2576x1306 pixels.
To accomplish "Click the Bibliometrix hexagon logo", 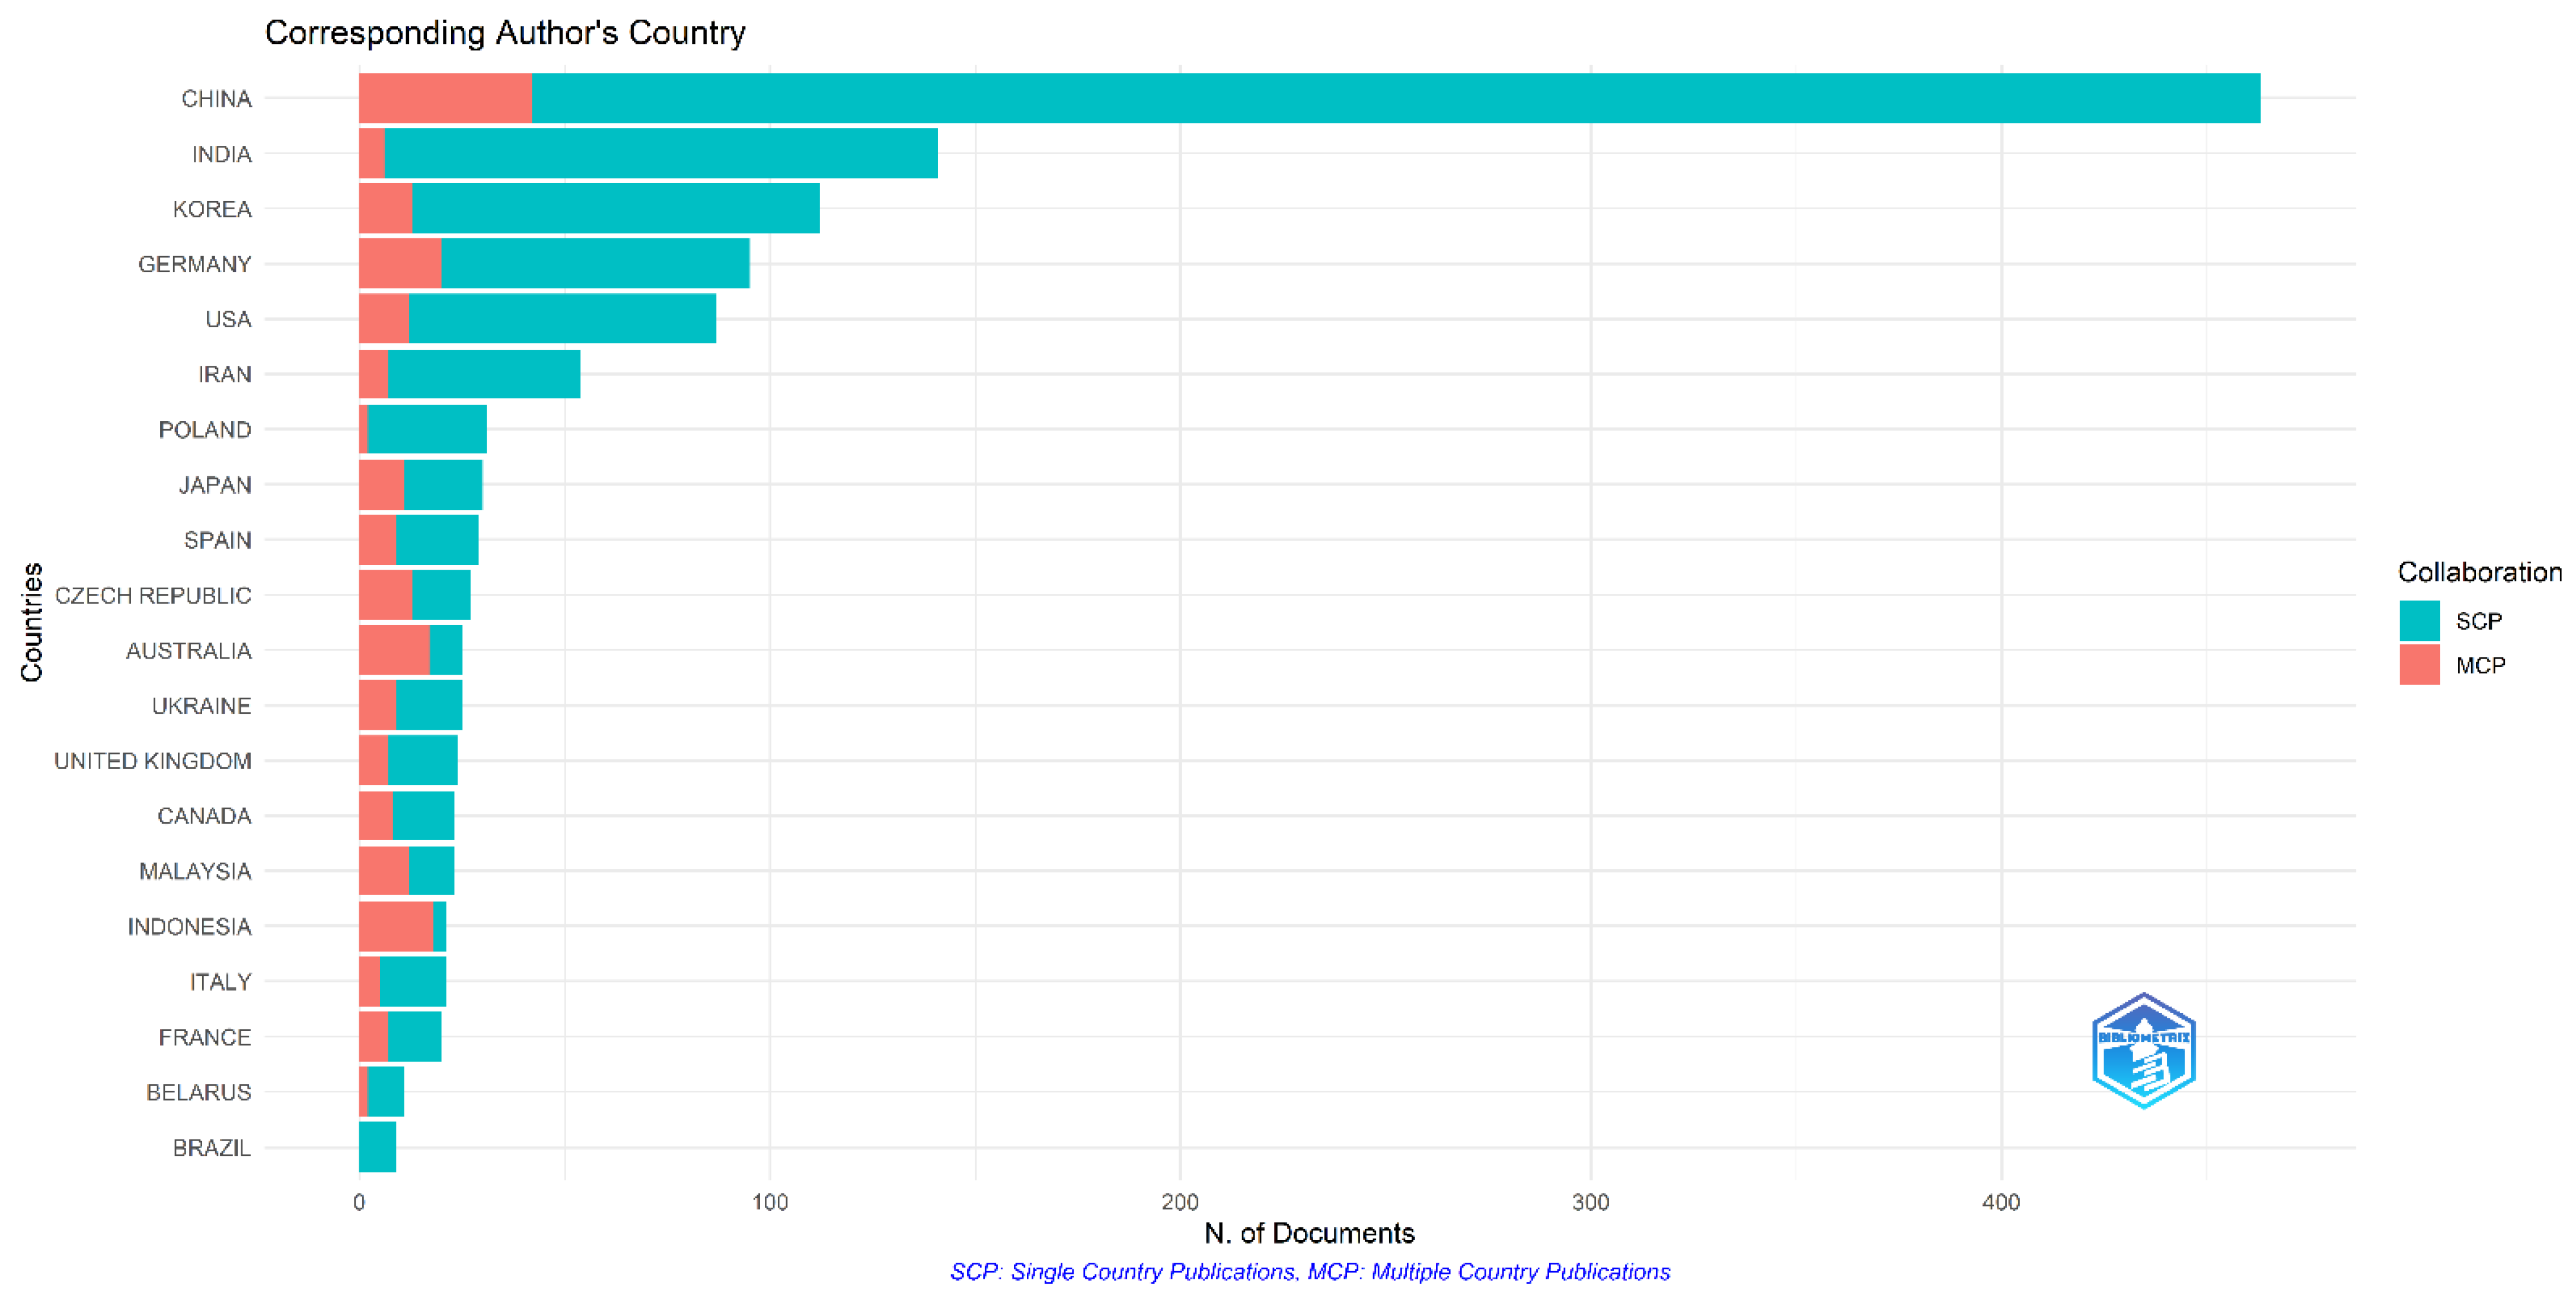I will [x=2143, y=1050].
